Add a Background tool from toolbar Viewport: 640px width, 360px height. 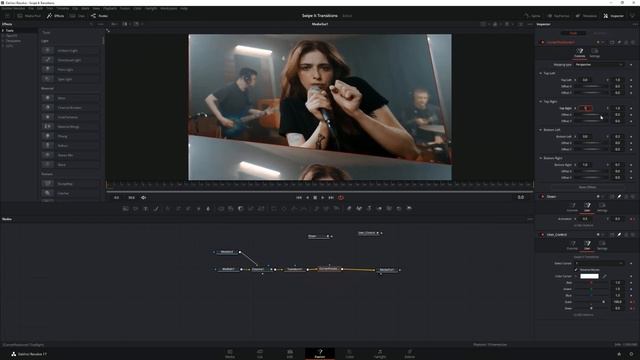(126, 209)
